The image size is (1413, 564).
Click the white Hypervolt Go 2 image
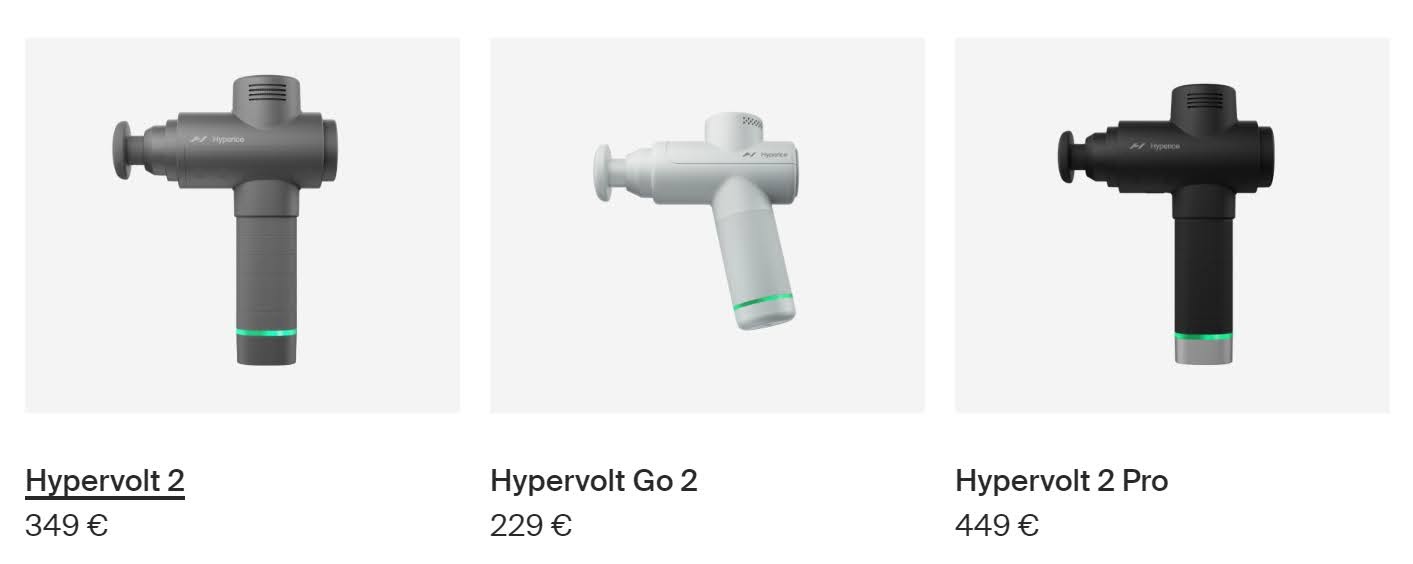pos(707,225)
